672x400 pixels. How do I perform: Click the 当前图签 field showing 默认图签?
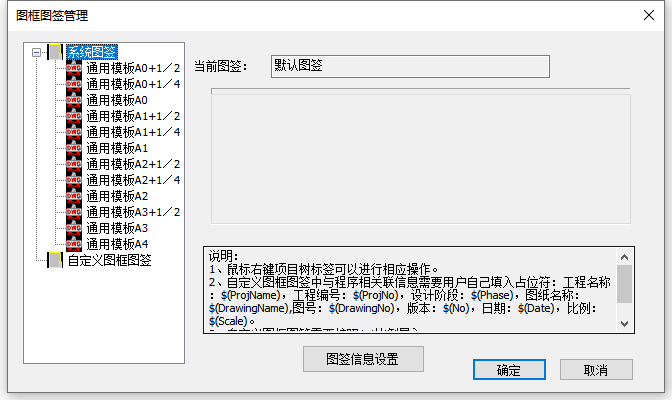[410, 66]
